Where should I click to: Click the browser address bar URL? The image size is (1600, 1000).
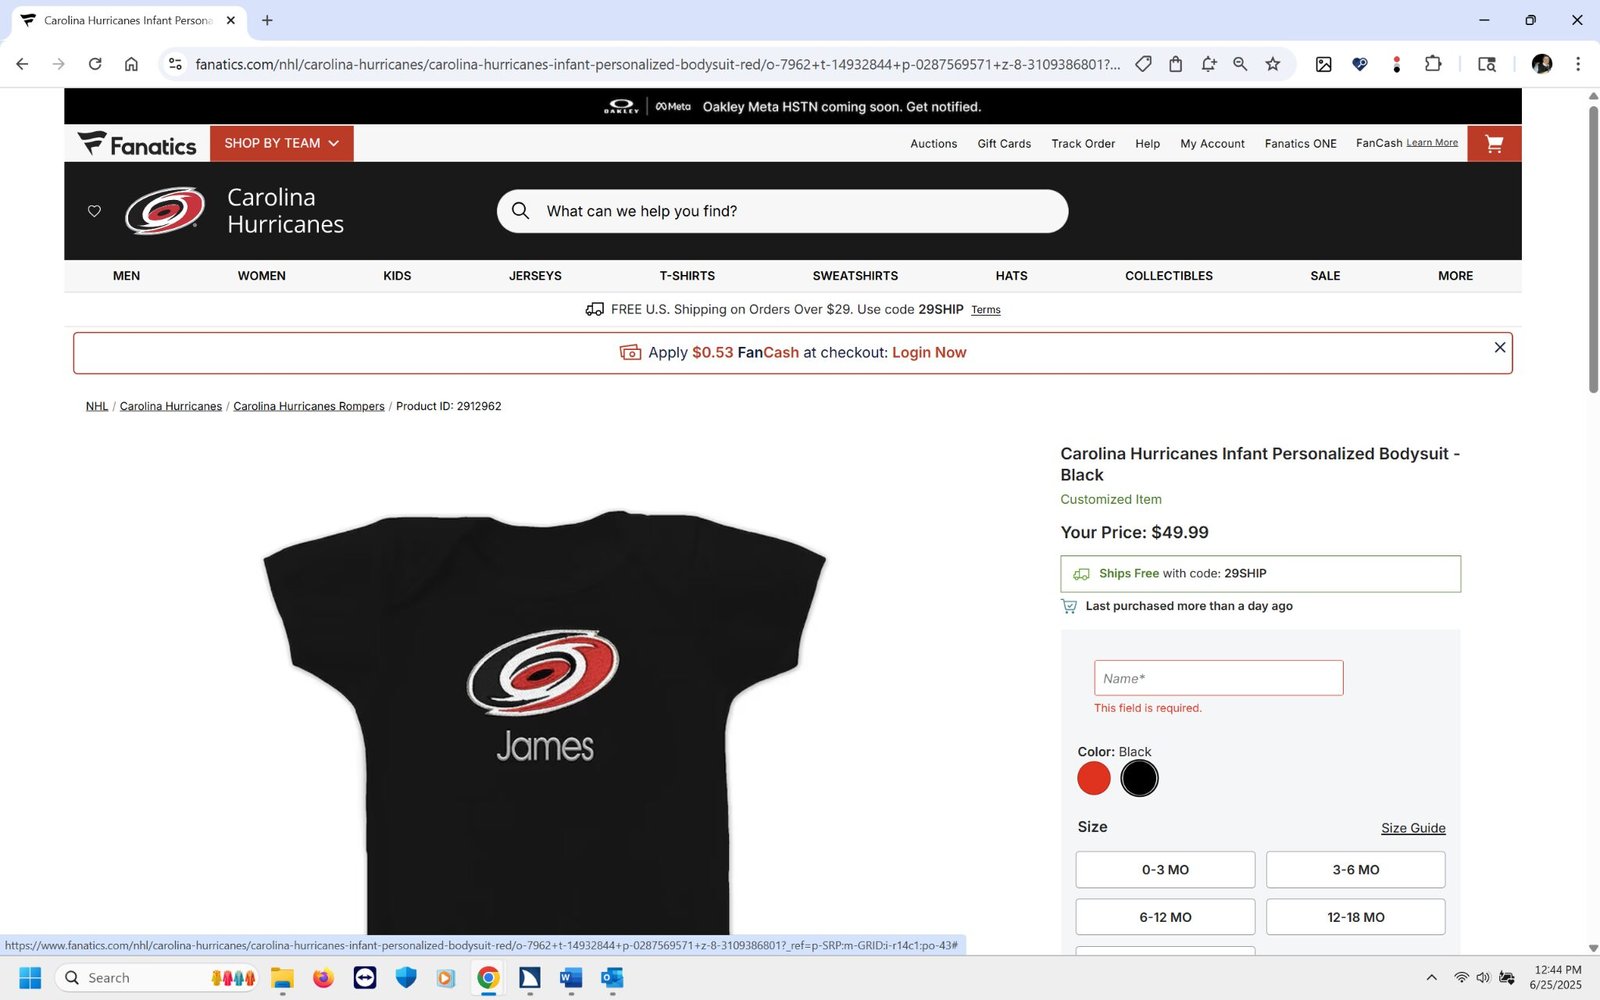tap(657, 64)
